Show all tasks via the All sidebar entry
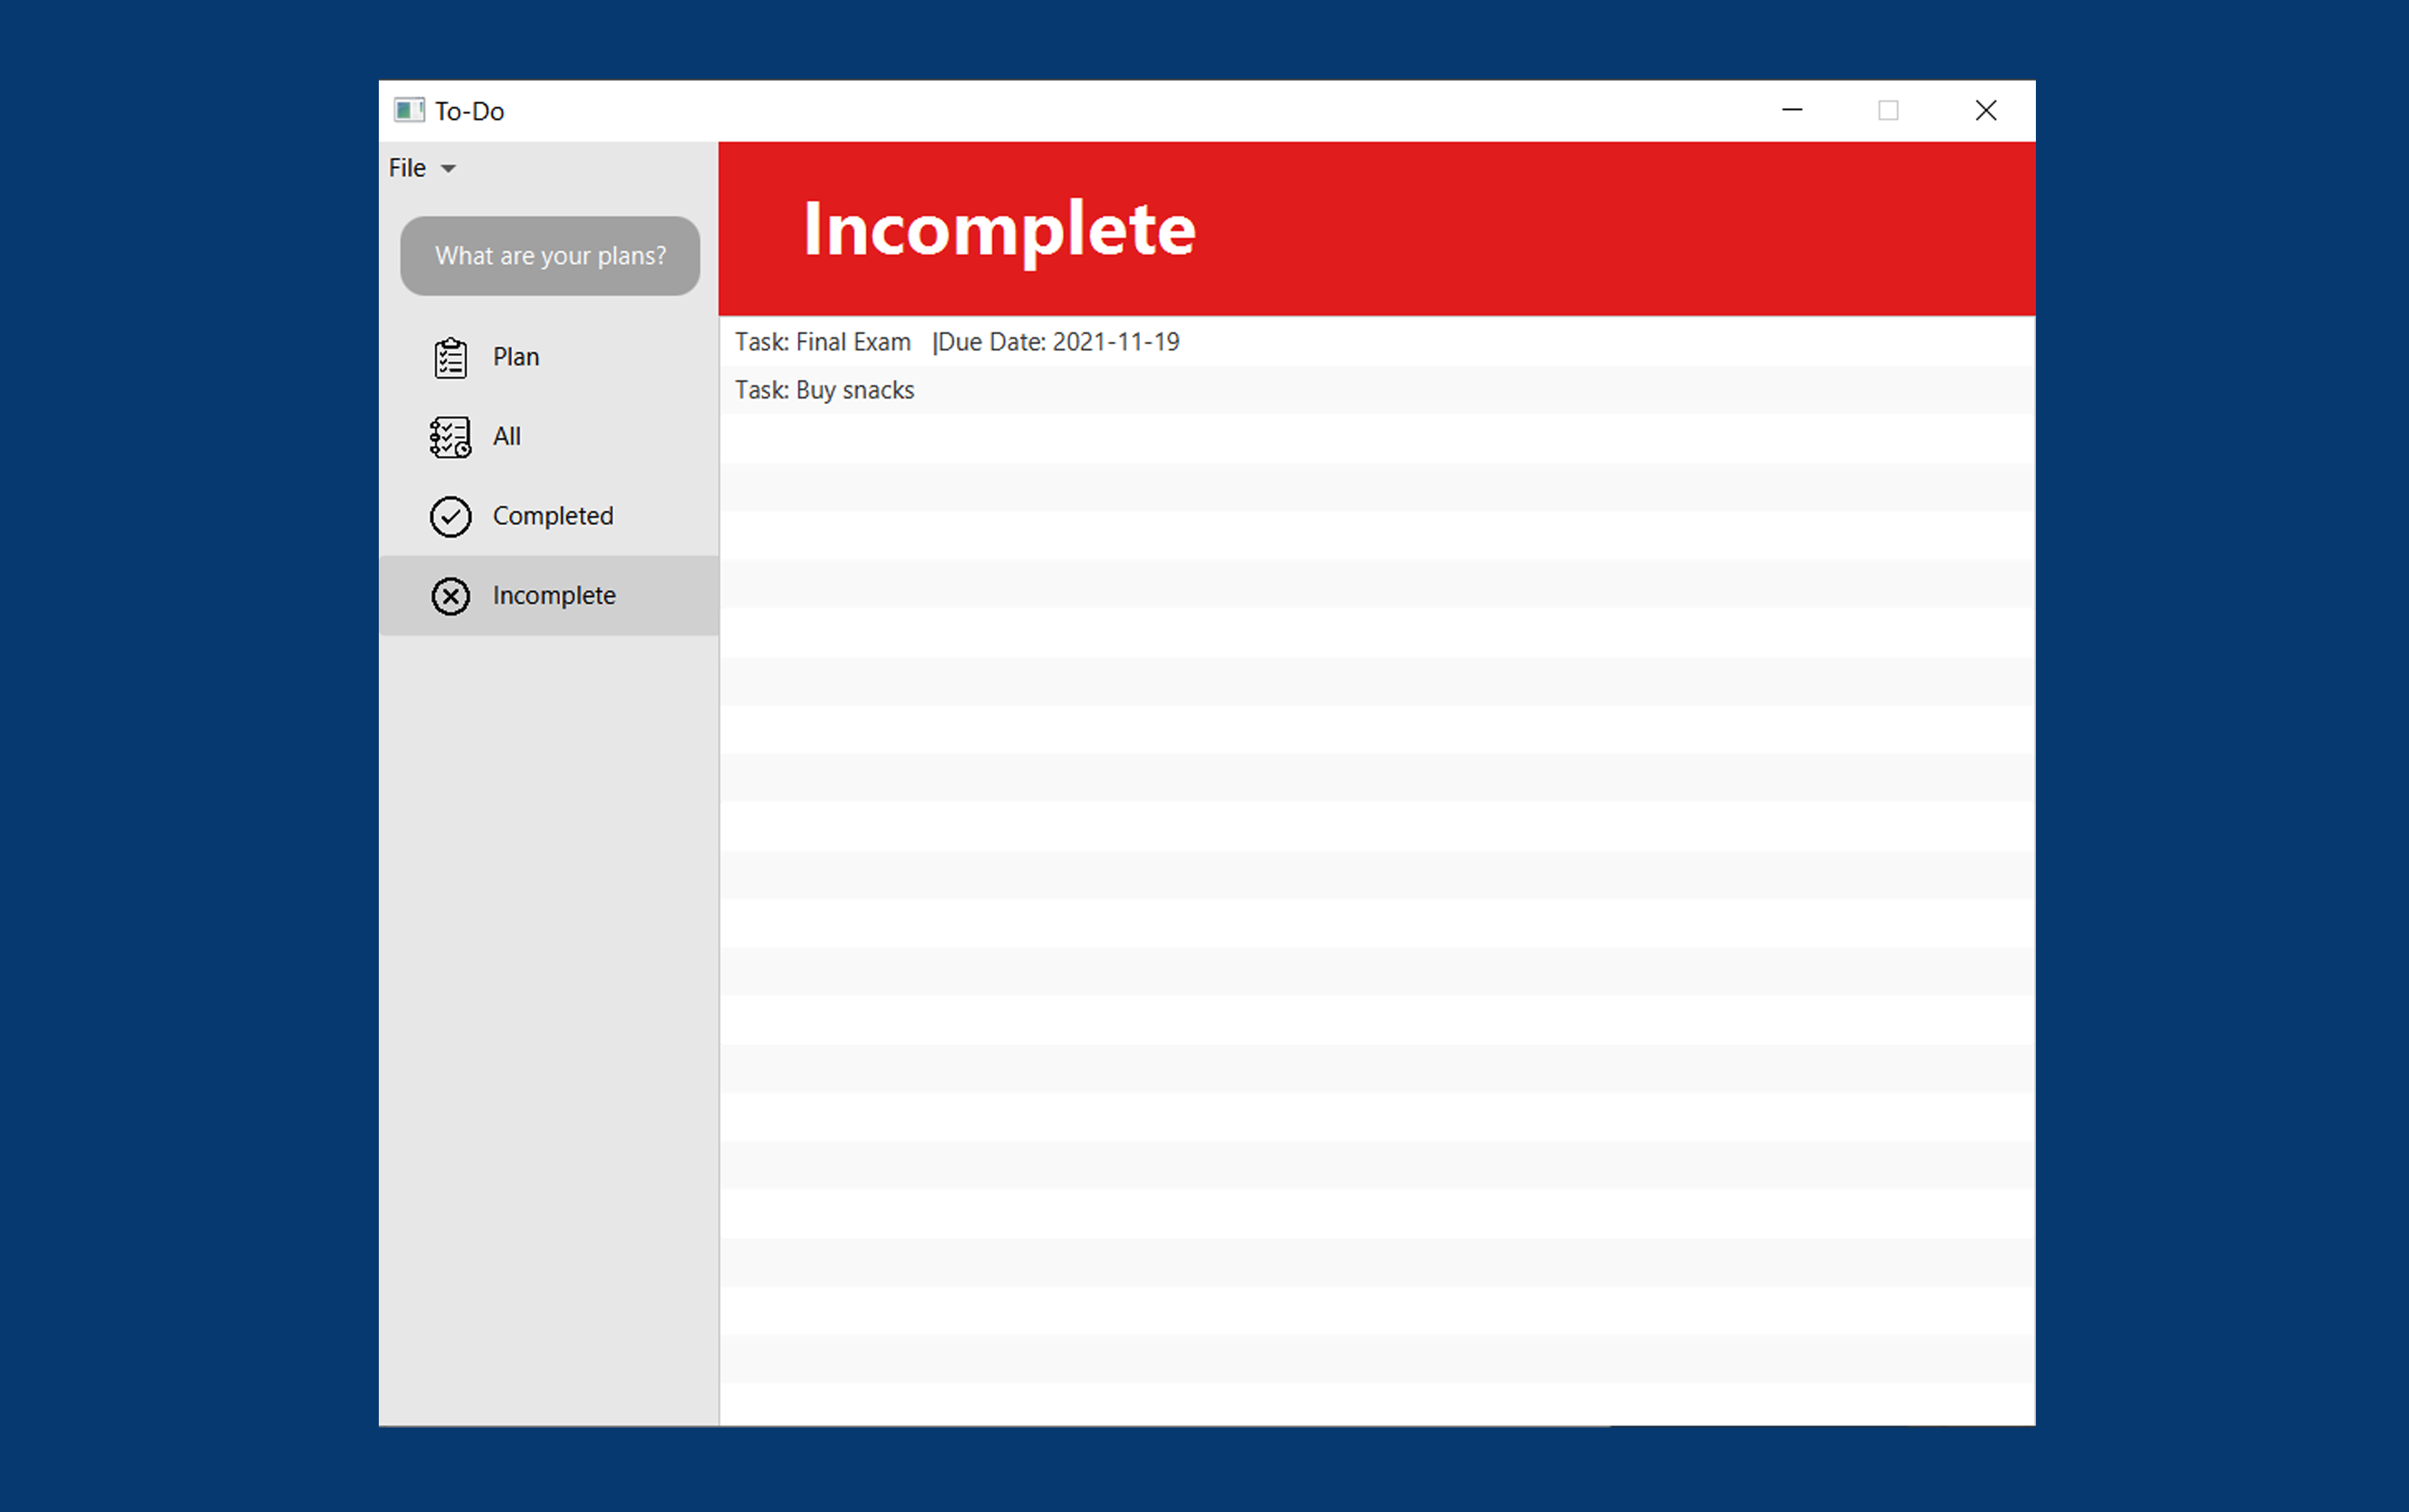2409x1512 pixels. [507, 437]
